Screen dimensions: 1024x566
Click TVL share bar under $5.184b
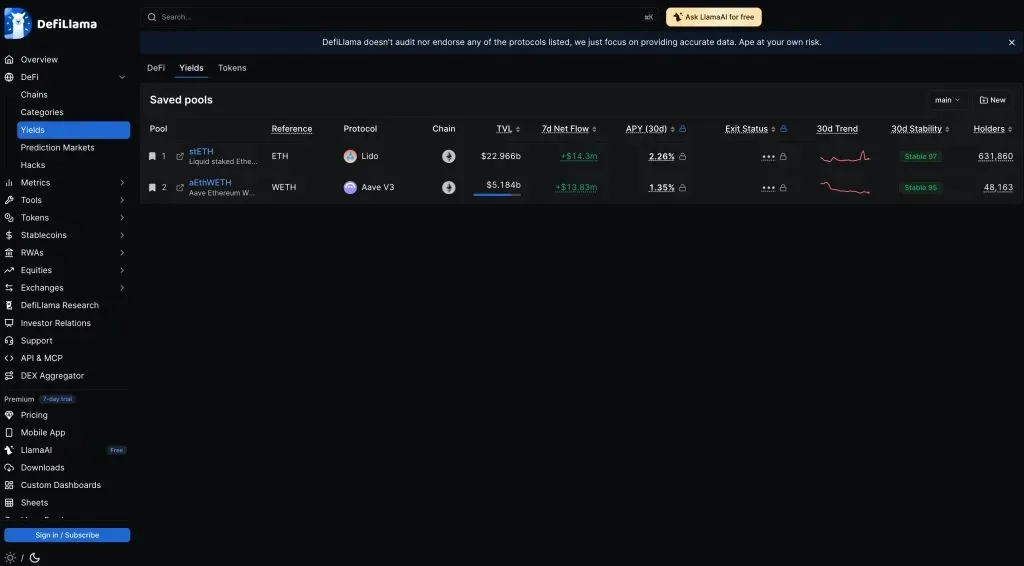point(497,195)
